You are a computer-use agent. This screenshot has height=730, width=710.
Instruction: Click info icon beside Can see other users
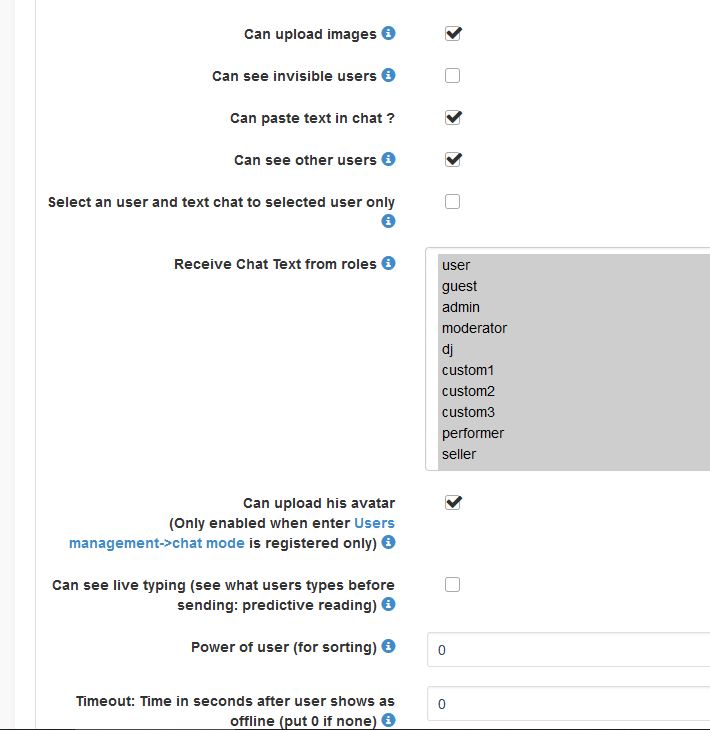tap(389, 159)
